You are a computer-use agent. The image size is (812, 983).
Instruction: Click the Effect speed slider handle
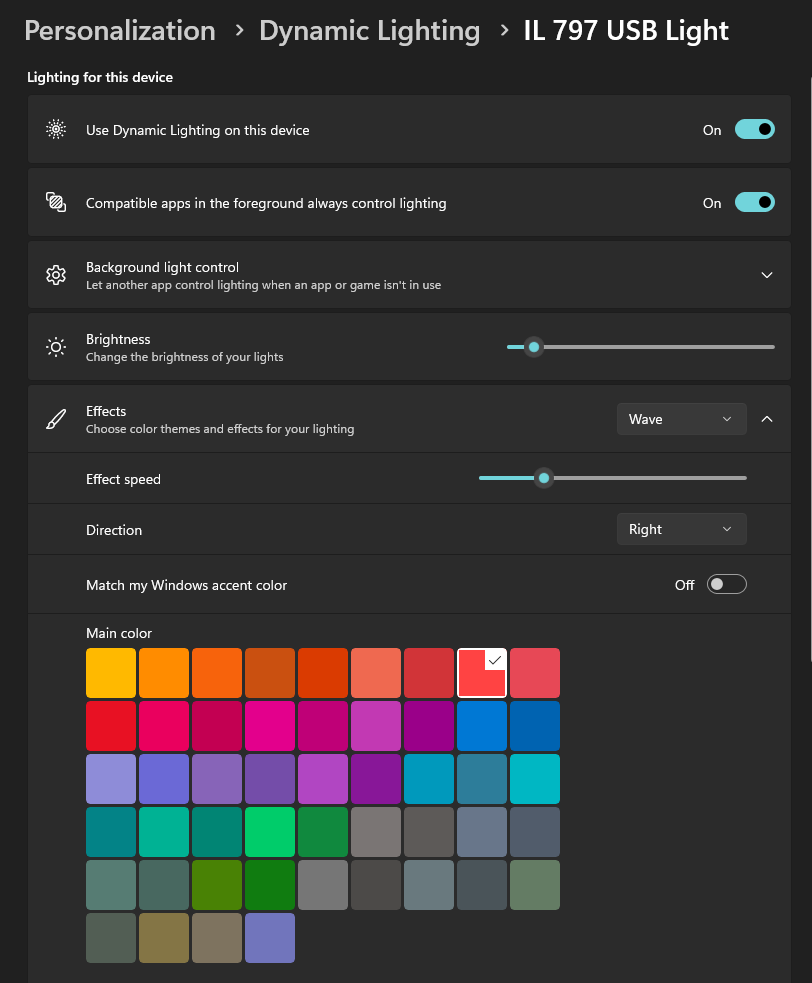[544, 479]
